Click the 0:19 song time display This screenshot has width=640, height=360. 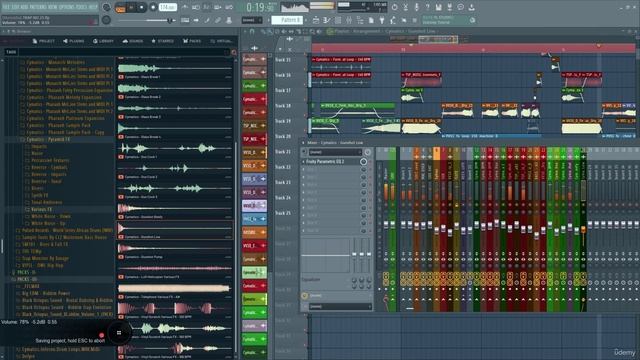[260, 7]
